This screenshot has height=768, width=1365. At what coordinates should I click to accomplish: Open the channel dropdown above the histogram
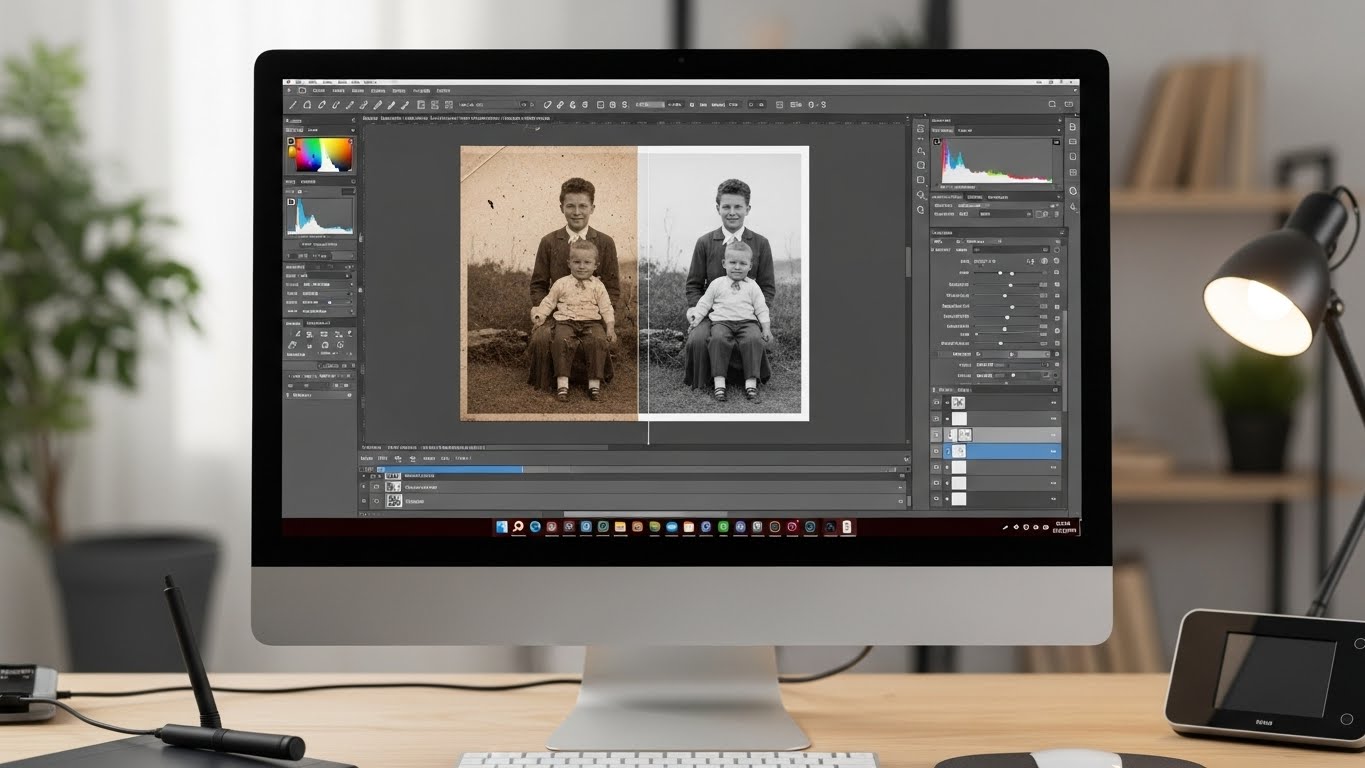[964, 130]
